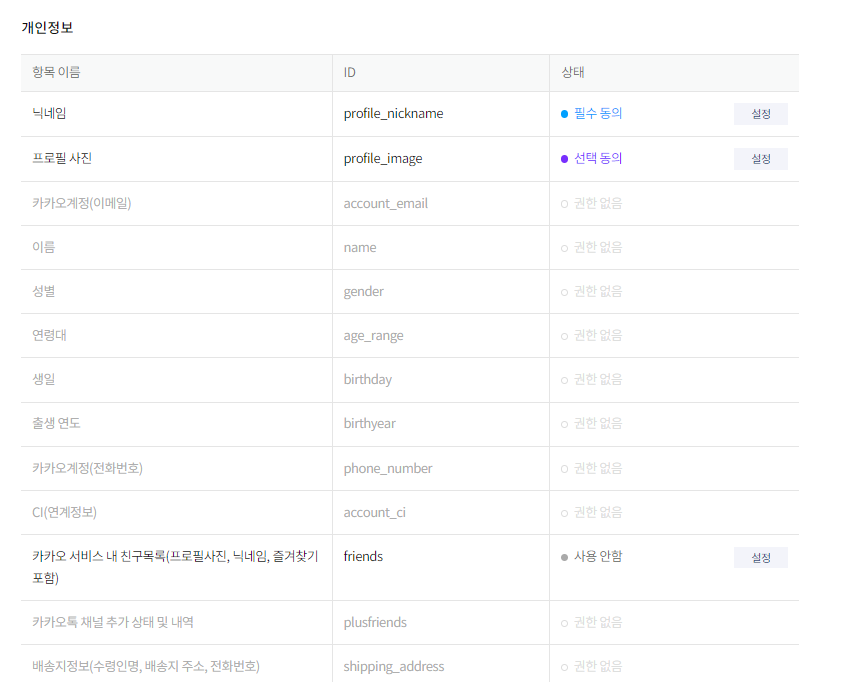Click the 항목 이름 column header
Viewport: 841px width, 682px height.
(56, 72)
